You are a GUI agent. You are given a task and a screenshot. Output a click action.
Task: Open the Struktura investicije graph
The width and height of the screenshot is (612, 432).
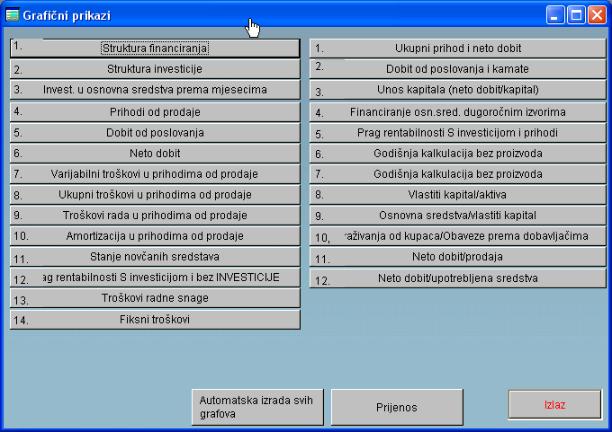click(x=155, y=69)
